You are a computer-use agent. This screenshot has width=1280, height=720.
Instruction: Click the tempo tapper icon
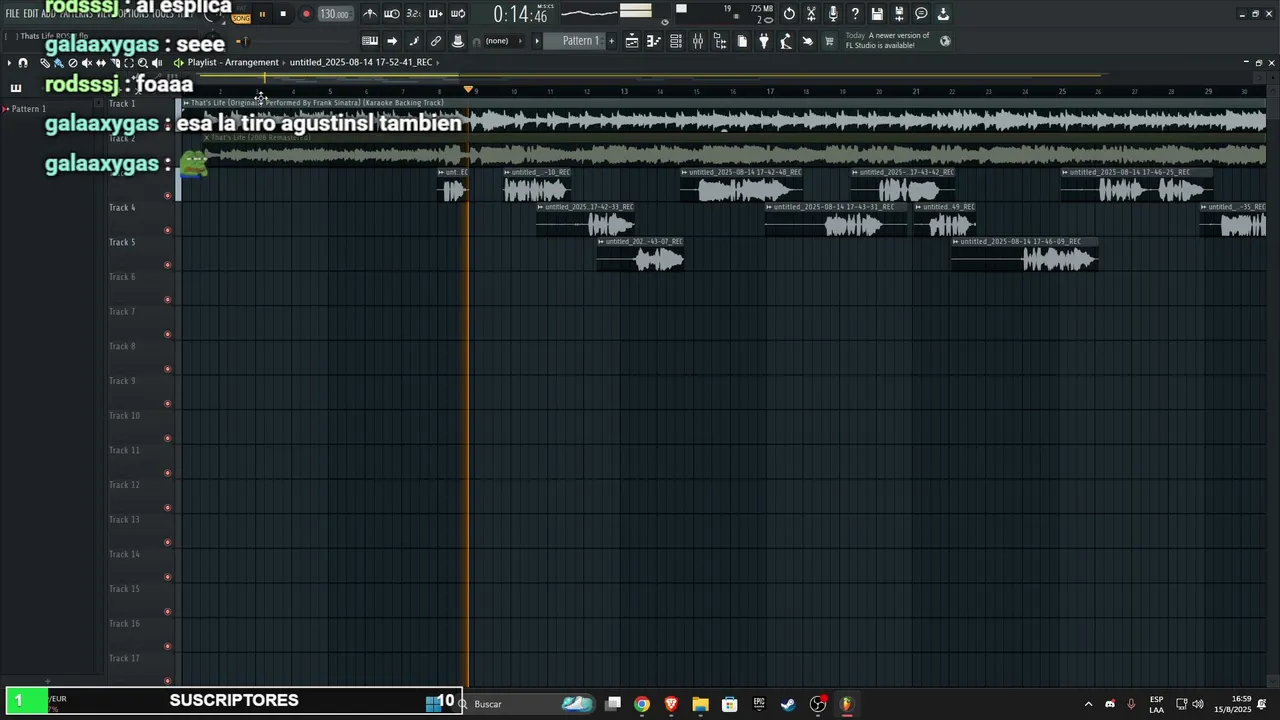786,41
